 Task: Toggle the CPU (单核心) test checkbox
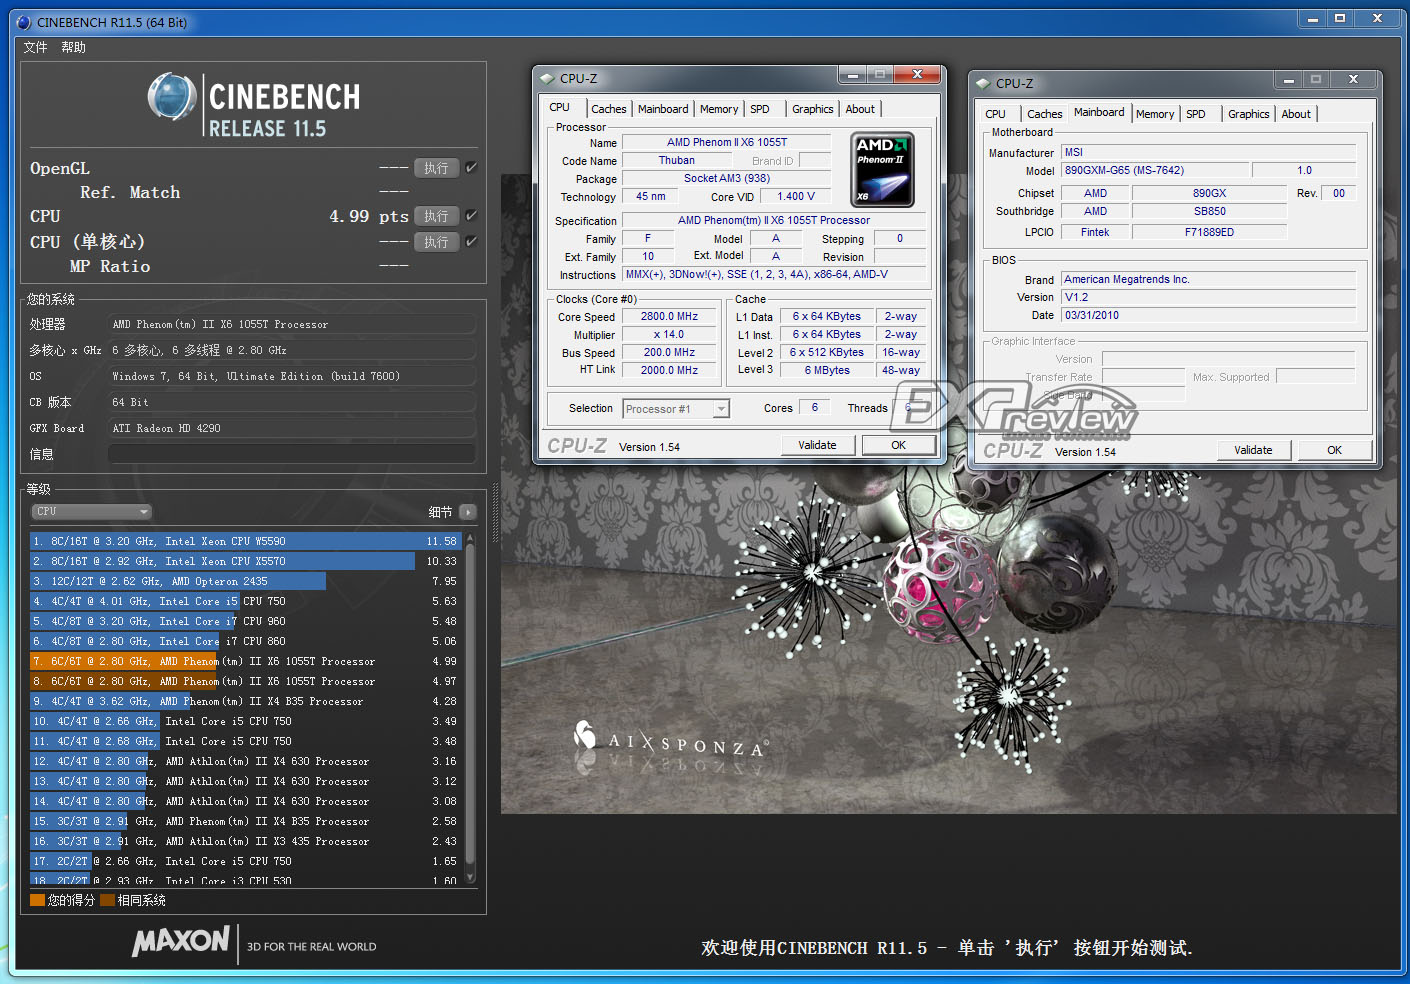[x=472, y=242]
